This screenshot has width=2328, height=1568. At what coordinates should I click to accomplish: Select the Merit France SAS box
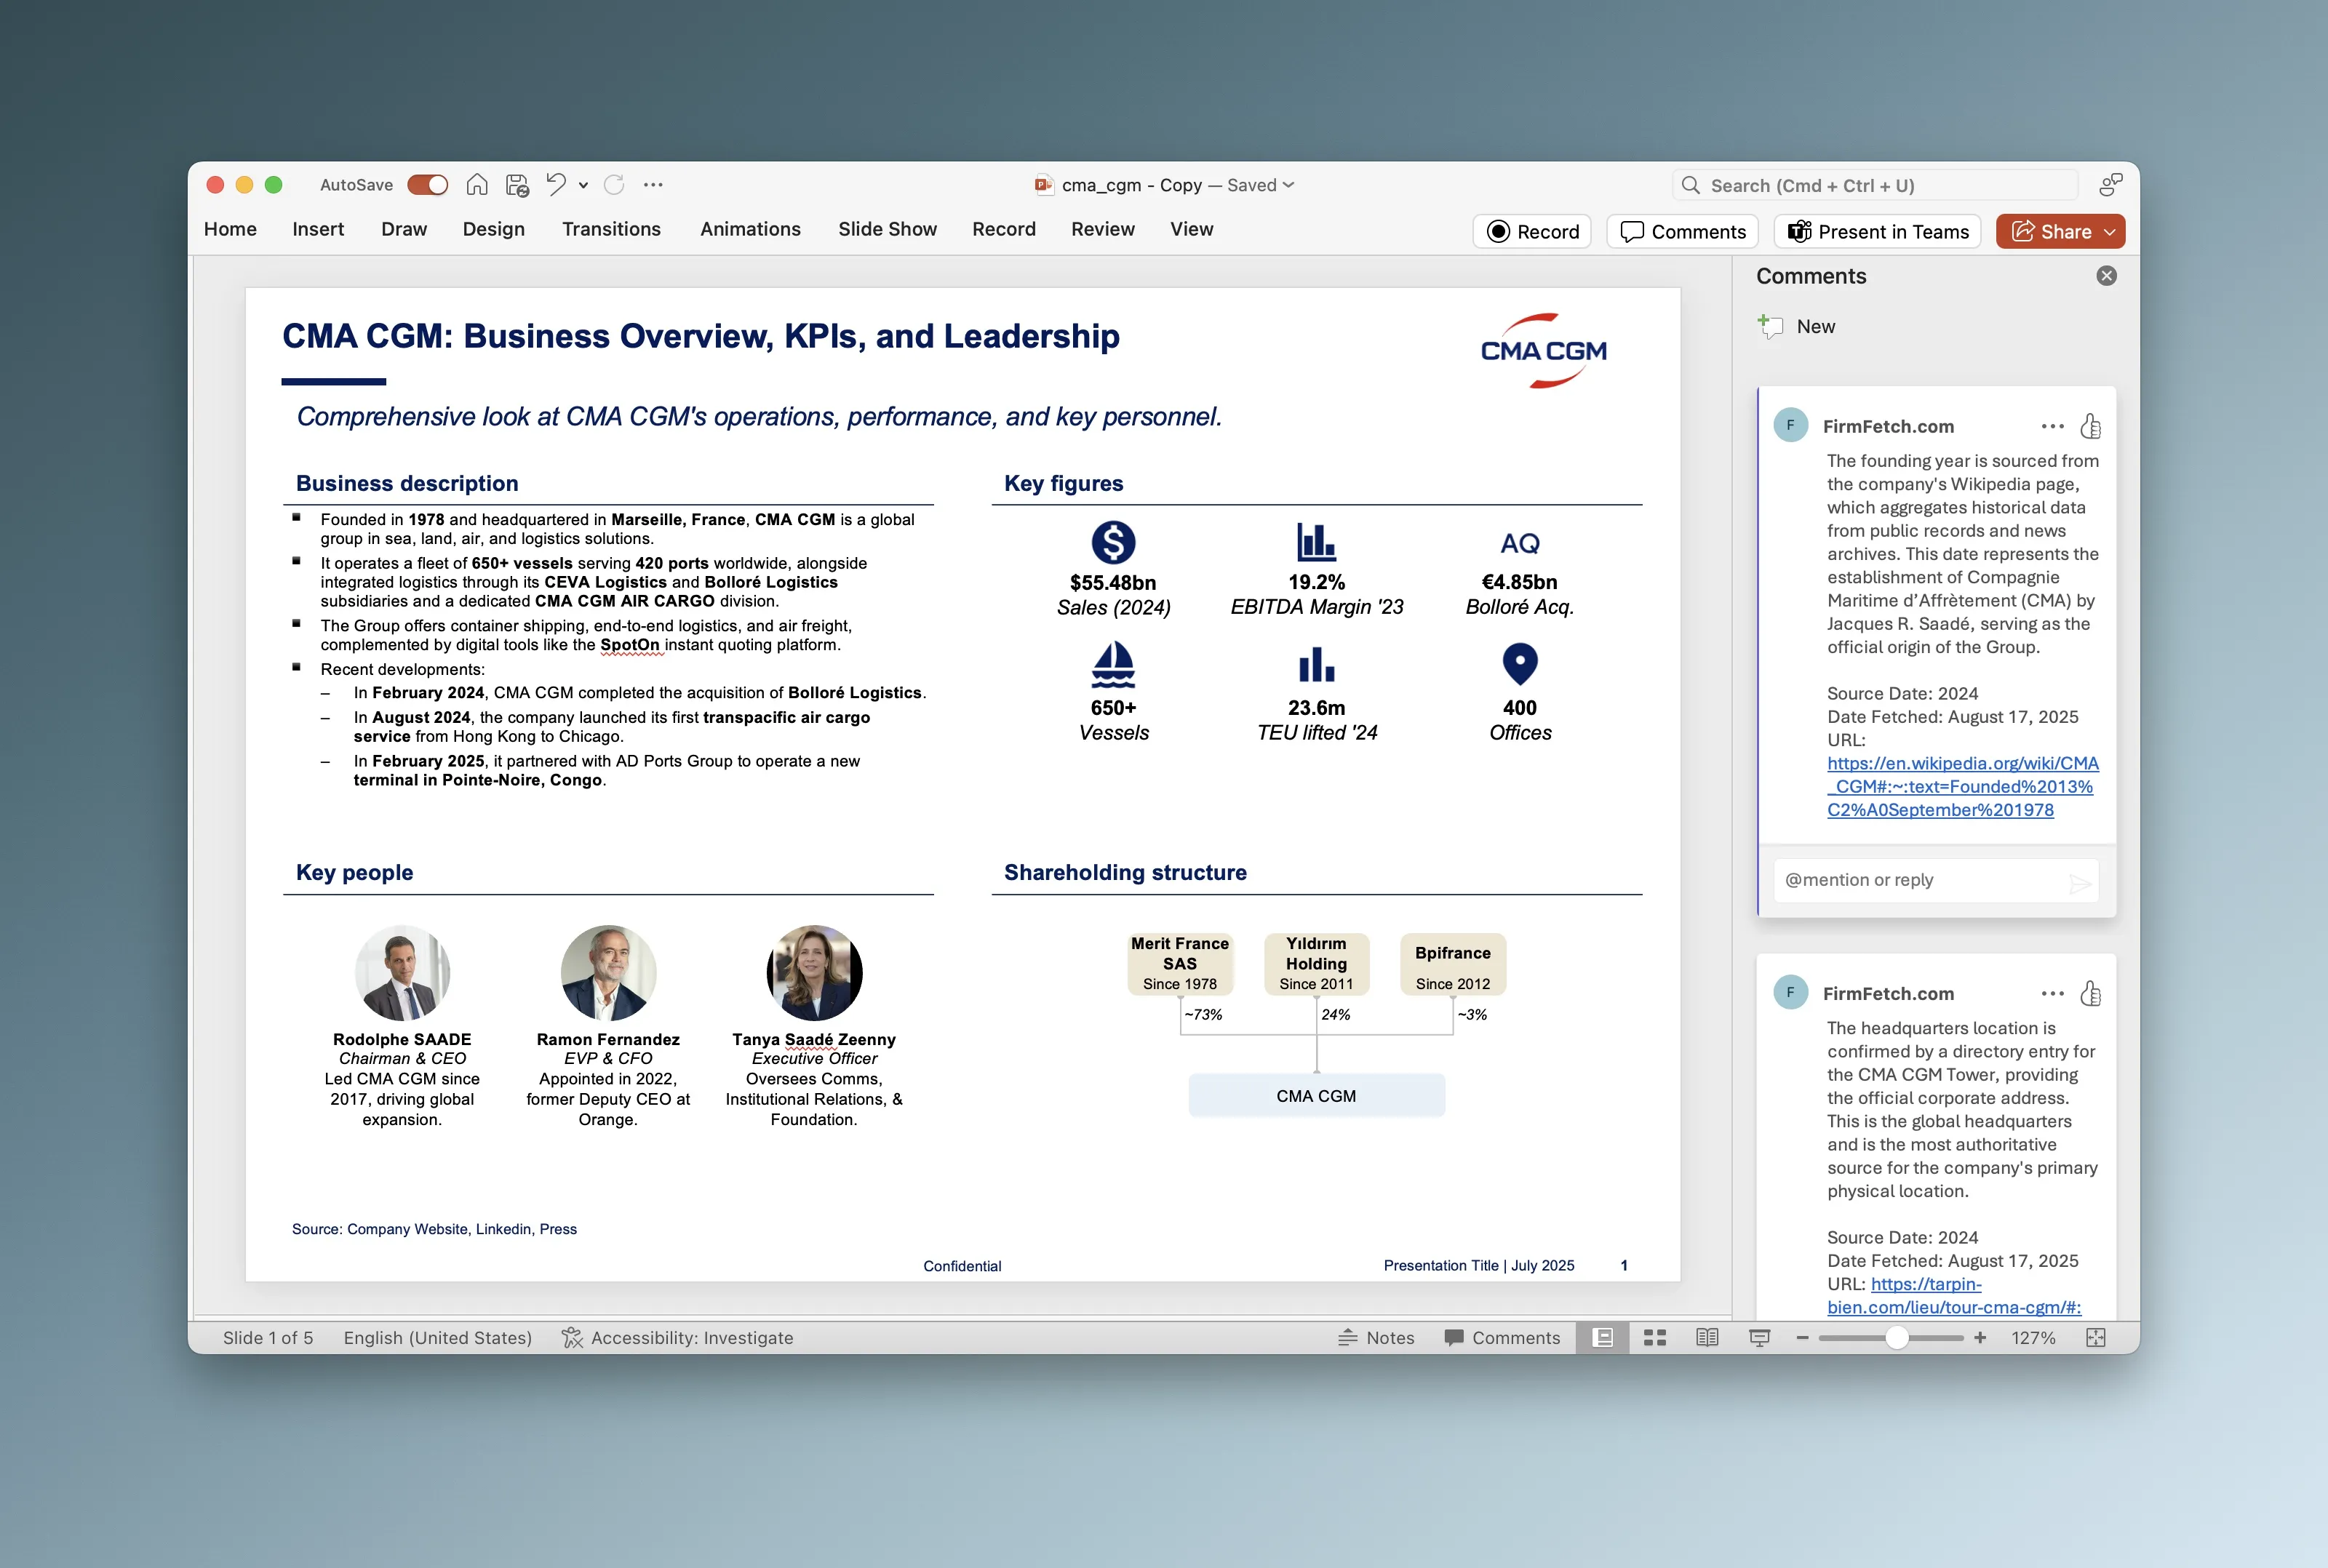[1180, 964]
